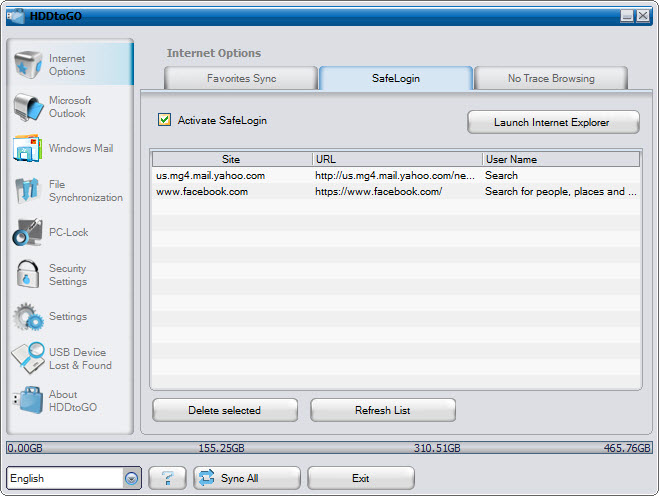Click the HDDtoGO title bar app icon
The image size is (659, 496).
(16, 16)
